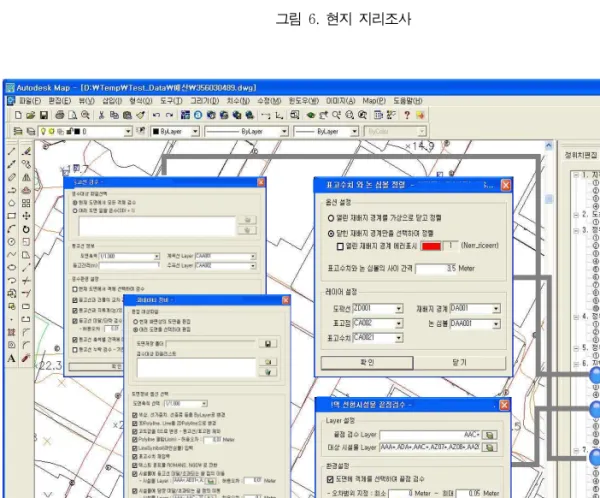Screen dimensions: 600x498
Task: Open the 그리기(D) menu
Action: [205, 101]
